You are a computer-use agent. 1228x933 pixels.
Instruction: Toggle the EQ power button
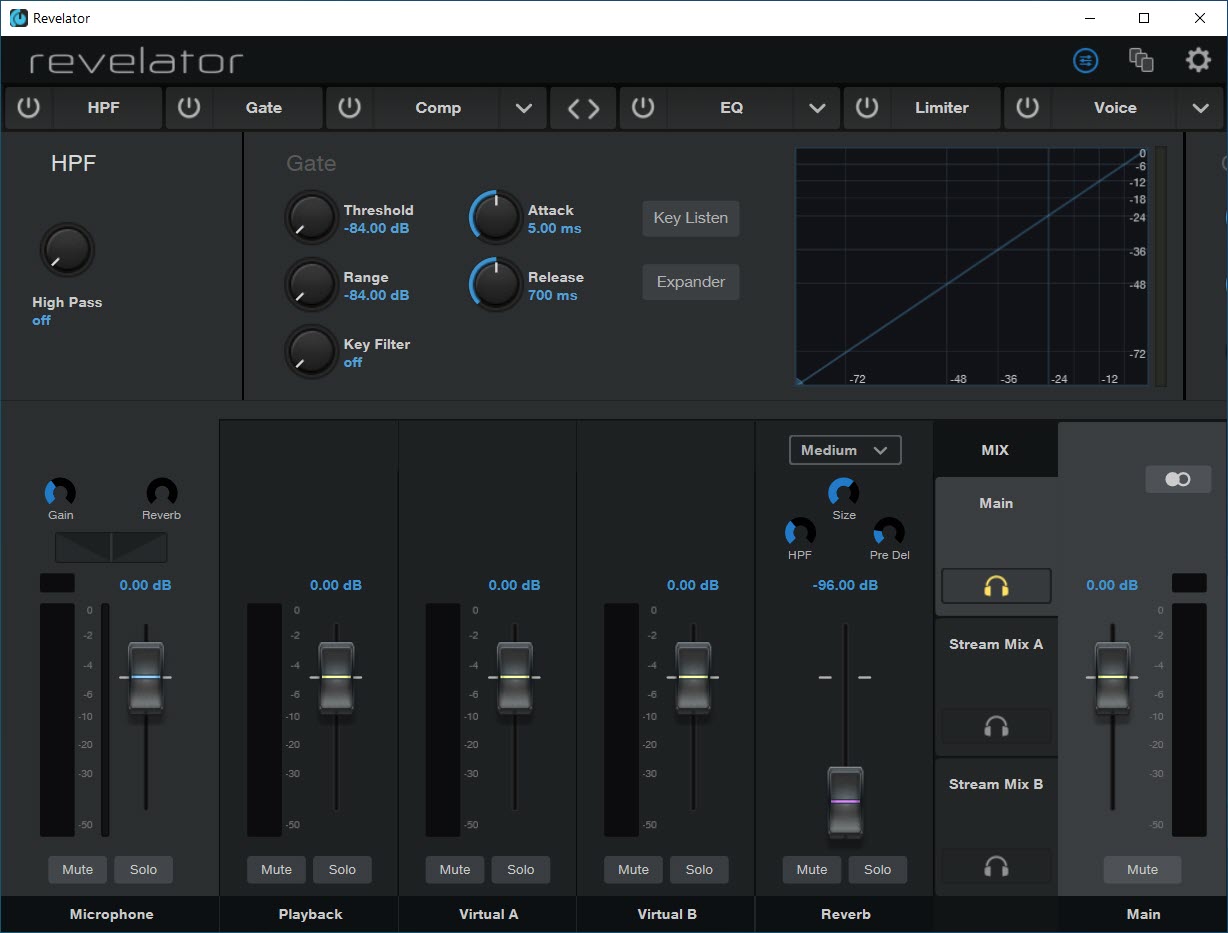click(x=643, y=108)
